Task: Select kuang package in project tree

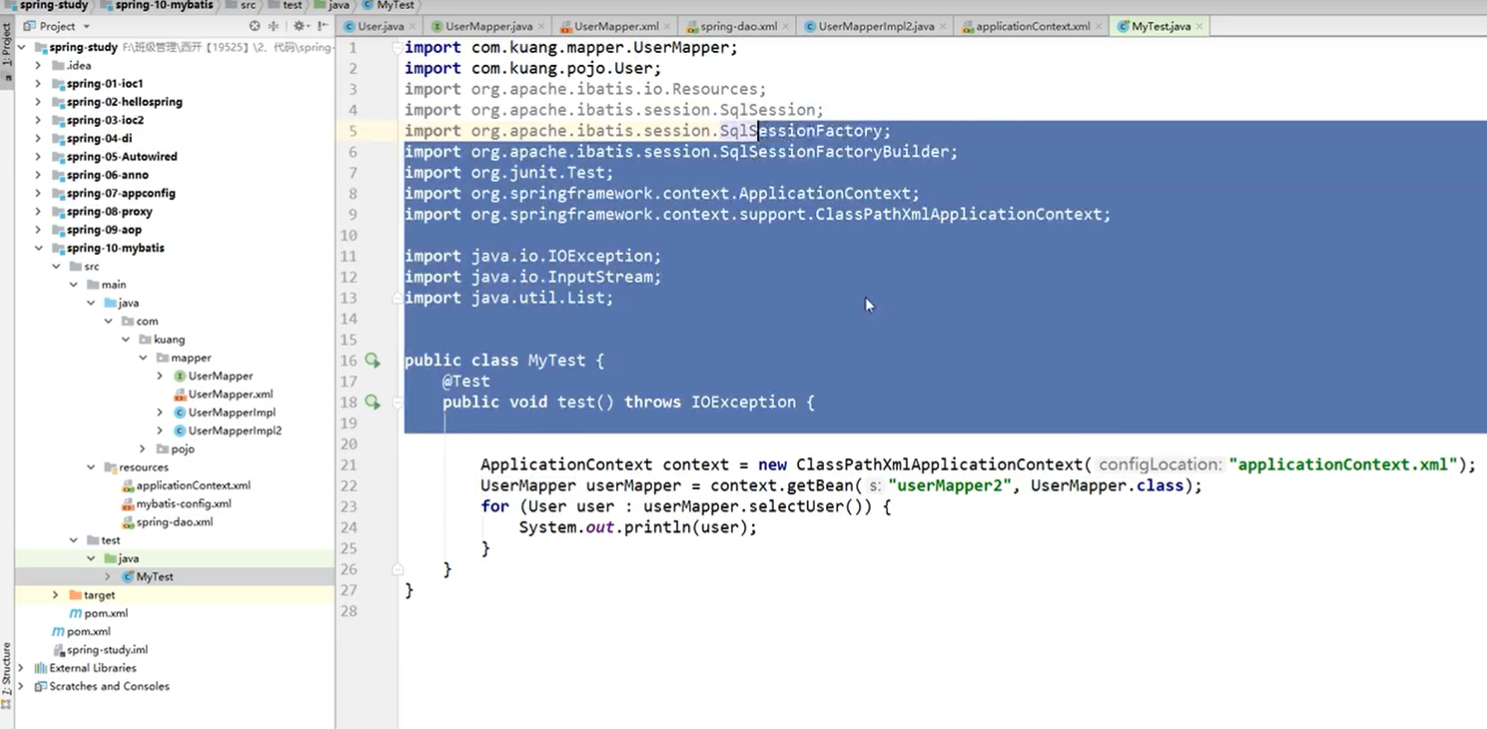Action: pos(169,340)
